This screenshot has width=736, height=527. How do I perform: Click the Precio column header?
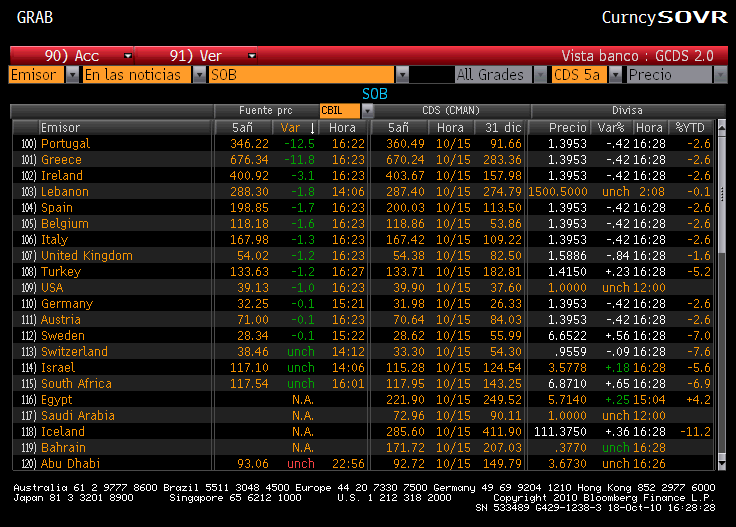coord(559,128)
